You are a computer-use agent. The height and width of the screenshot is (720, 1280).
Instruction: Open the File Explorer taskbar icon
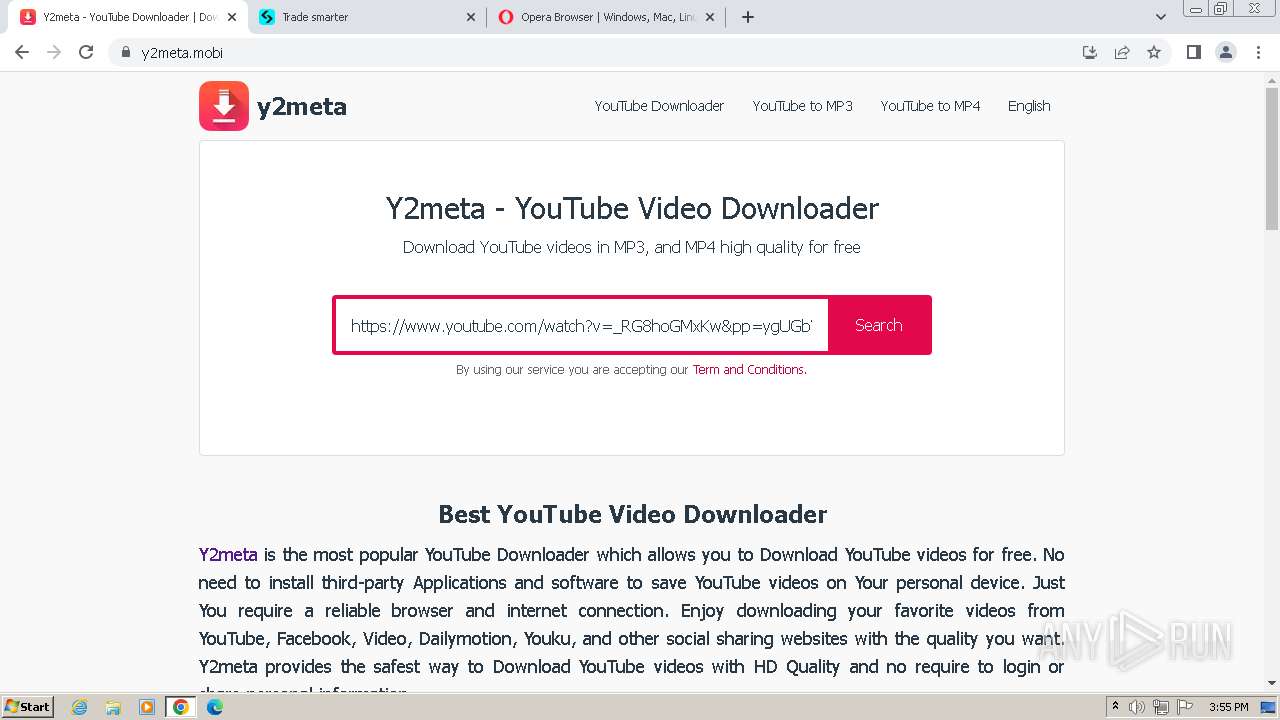(113, 707)
